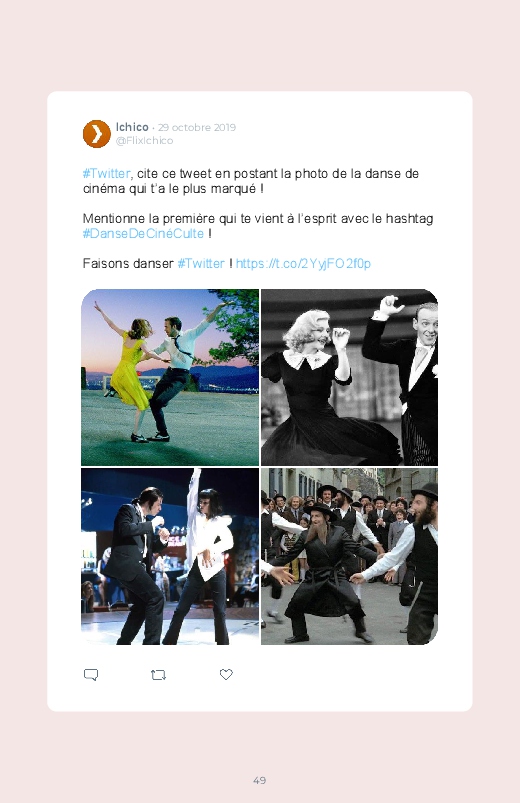
Task: Open the 29 octobre 2019 timestamp
Action: (x=197, y=128)
